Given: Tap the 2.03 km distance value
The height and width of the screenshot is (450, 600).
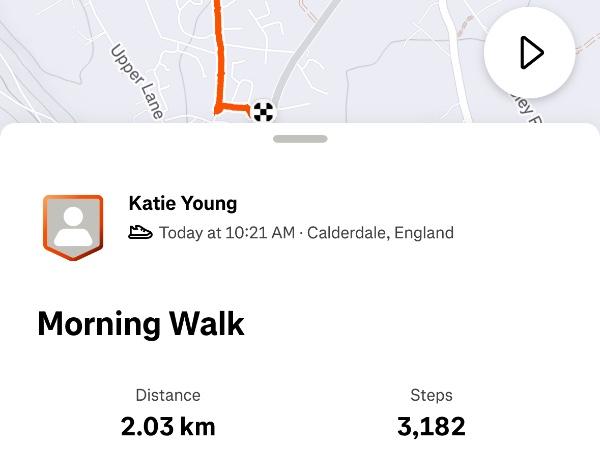Looking at the screenshot, I should tap(168, 427).
